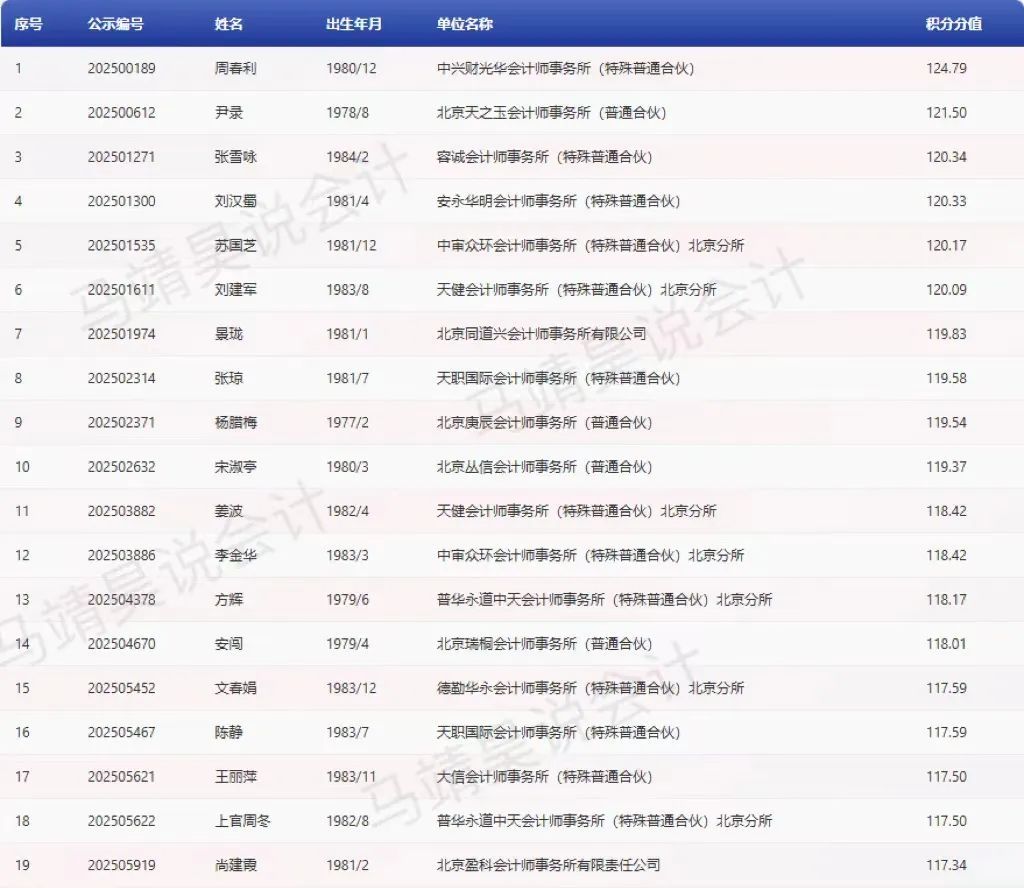
Task: Click 德勤华永会计师事务所 unit name
Action: 590,688
